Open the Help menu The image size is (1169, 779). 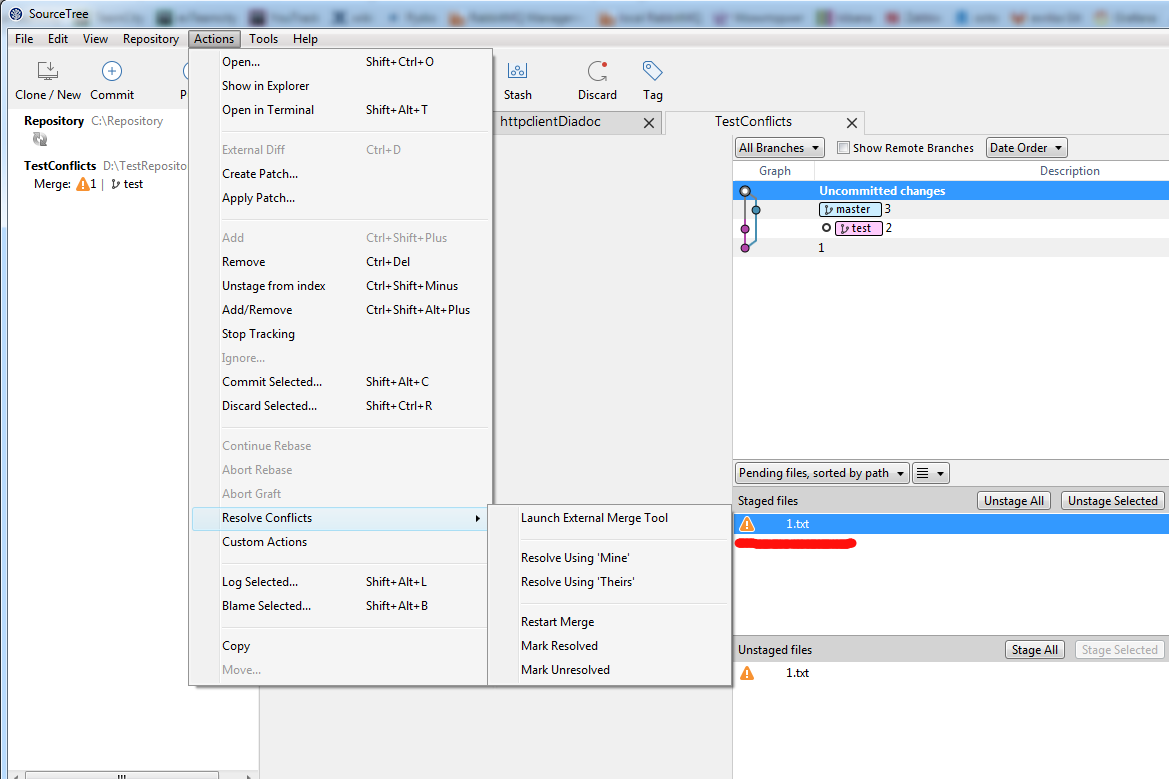(x=305, y=39)
